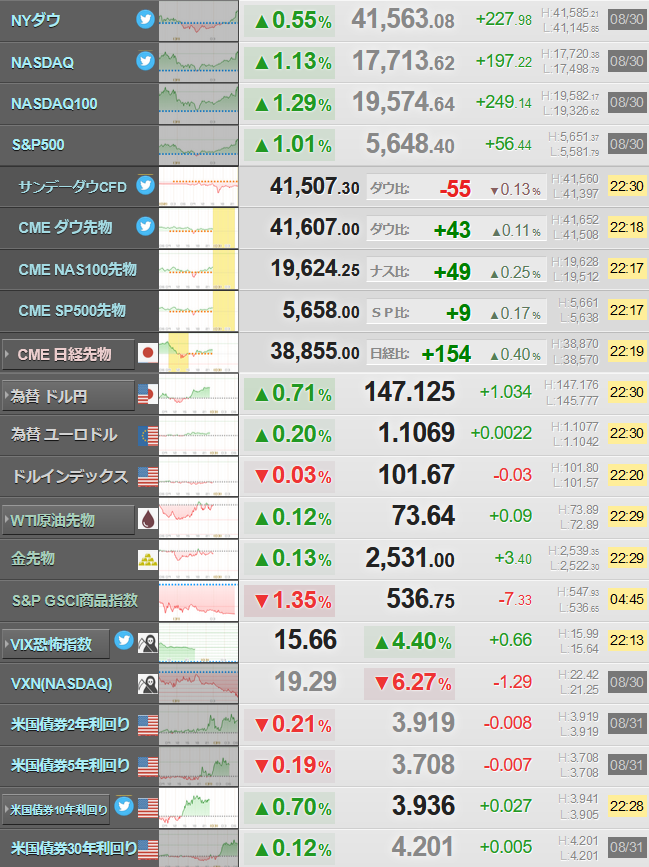Click the -55 ダウ比 value
This screenshot has width=649, height=867.
click(456, 189)
